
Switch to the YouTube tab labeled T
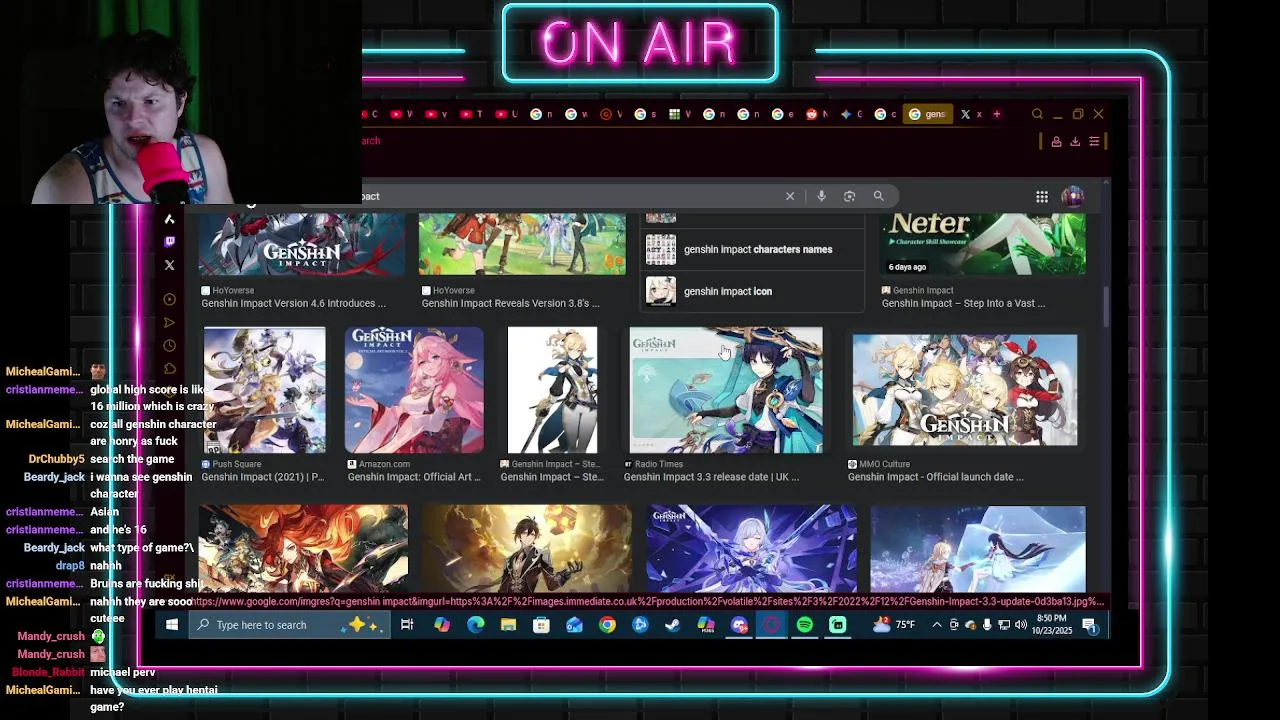(x=470, y=114)
